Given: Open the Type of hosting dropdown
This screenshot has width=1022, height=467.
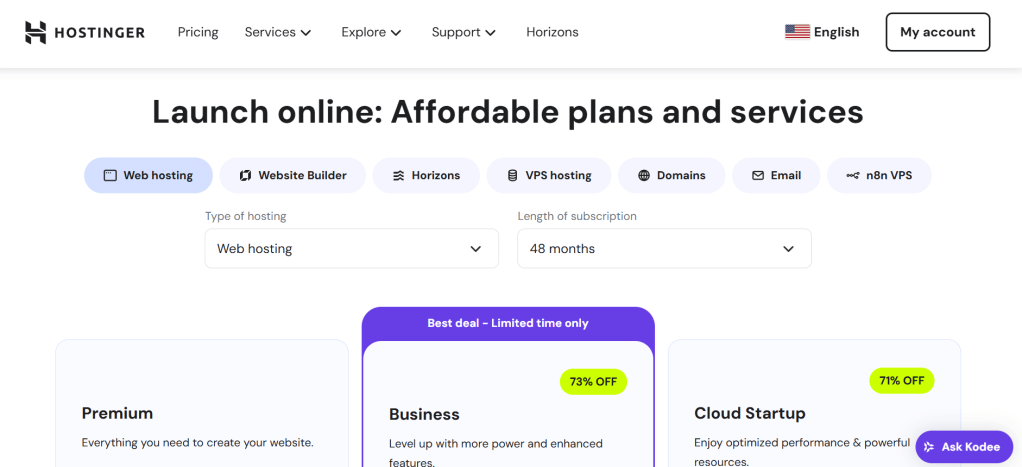Looking at the screenshot, I should coord(351,248).
